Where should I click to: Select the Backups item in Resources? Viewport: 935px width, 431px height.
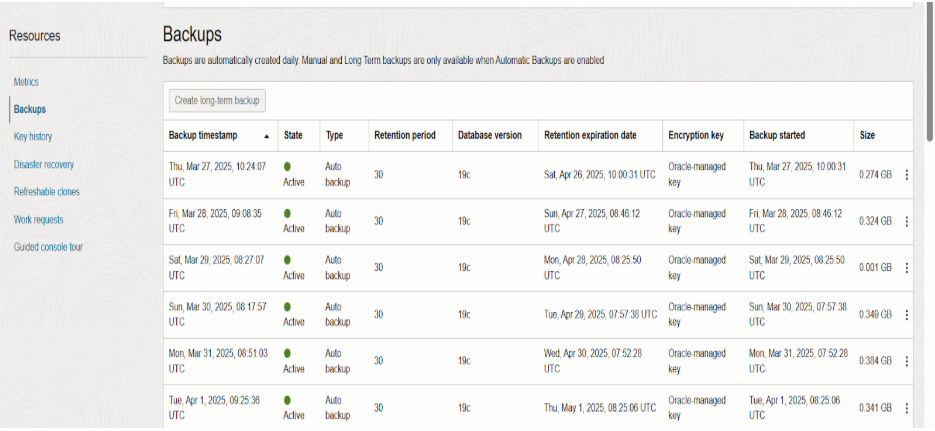point(30,109)
